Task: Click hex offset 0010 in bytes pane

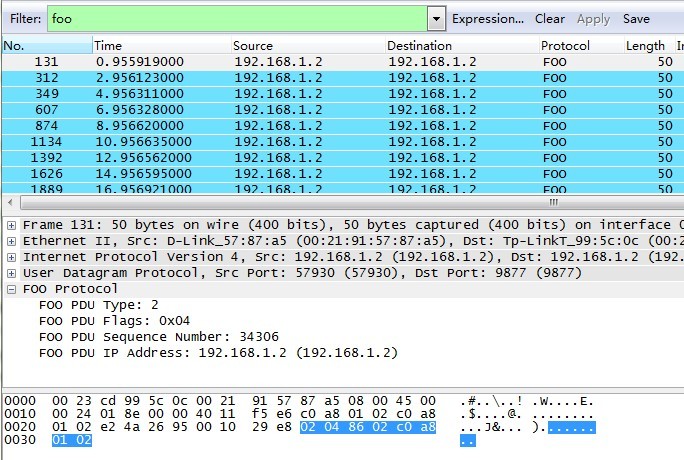Action: click(x=20, y=414)
